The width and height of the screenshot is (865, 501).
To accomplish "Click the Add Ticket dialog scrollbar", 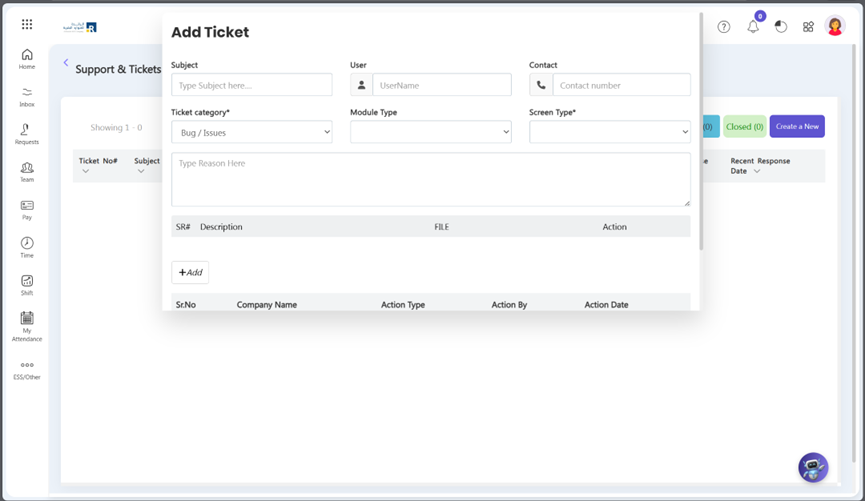I will 701,130.
